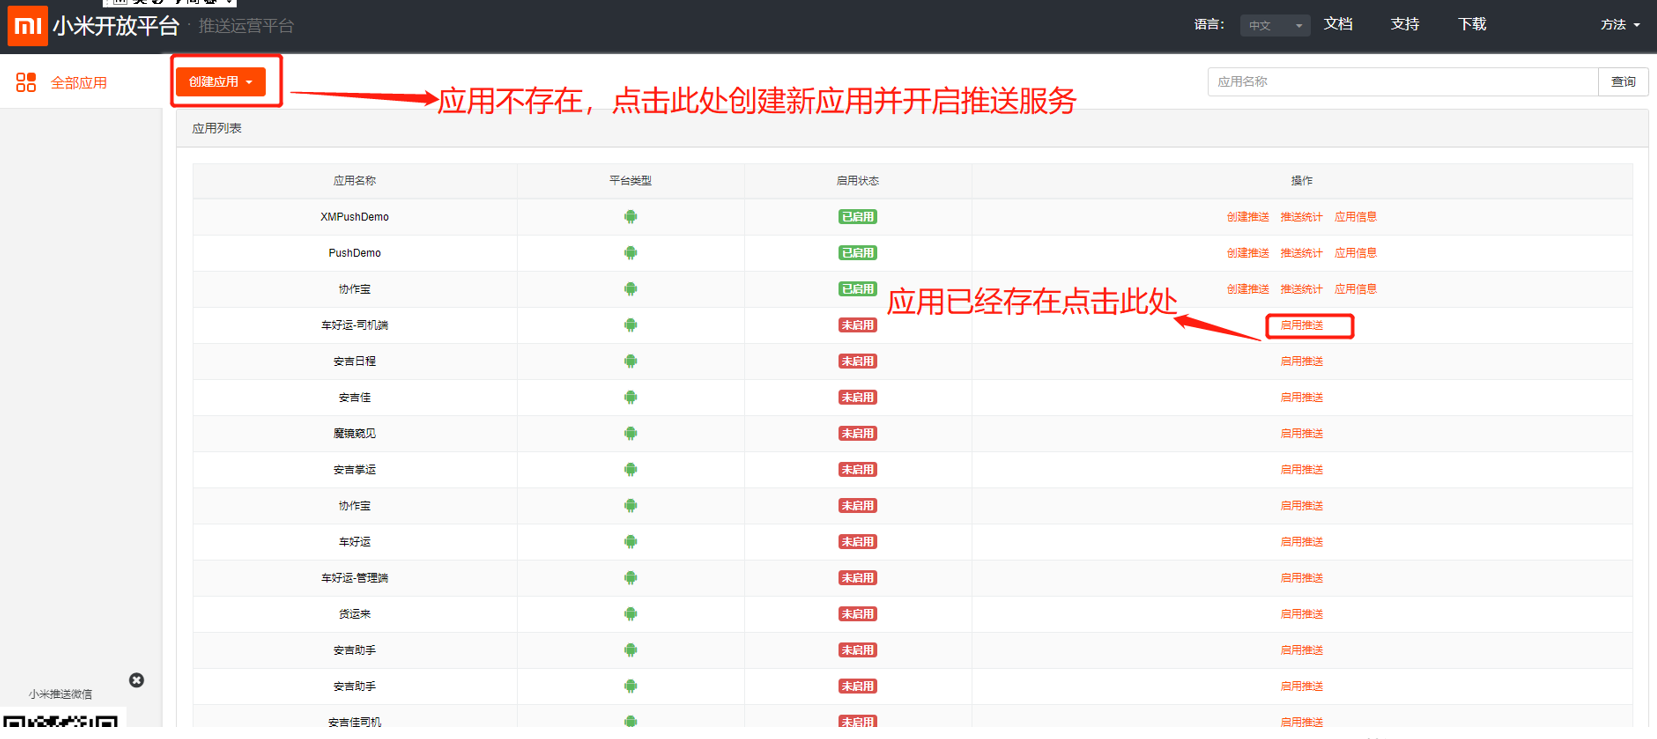Go to 下载 in the top navigation
Viewport: 1657px width, 739px height.
click(1471, 24)
